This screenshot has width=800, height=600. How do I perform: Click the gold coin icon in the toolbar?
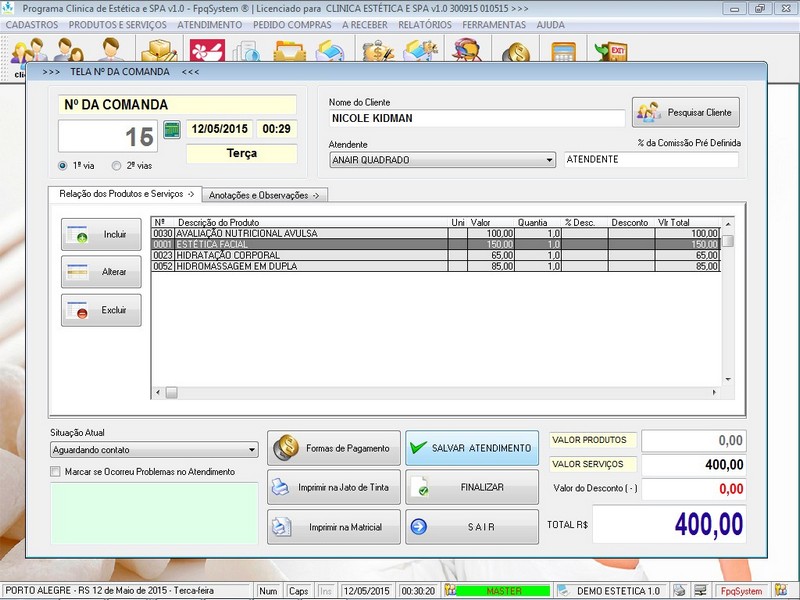(516, 52)
